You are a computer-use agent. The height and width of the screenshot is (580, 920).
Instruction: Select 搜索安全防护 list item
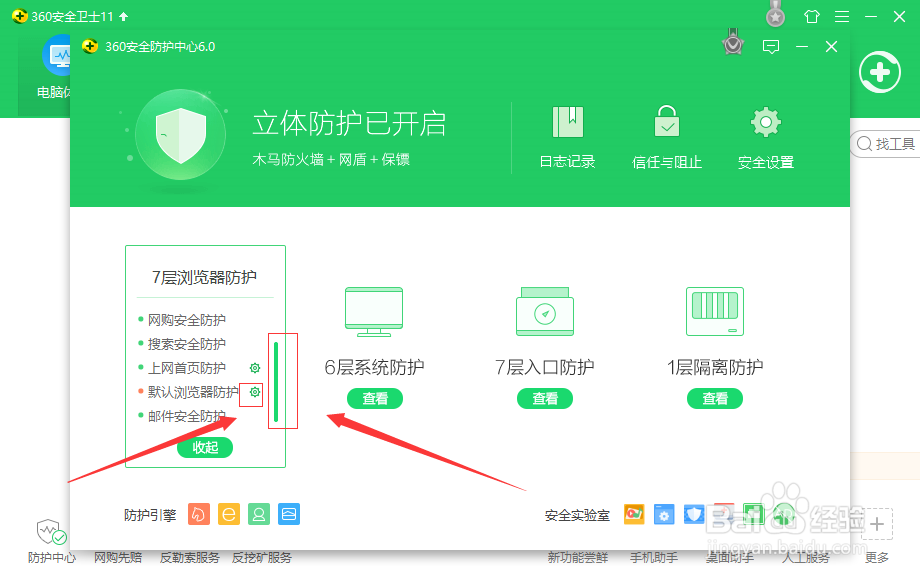[187, 344]
